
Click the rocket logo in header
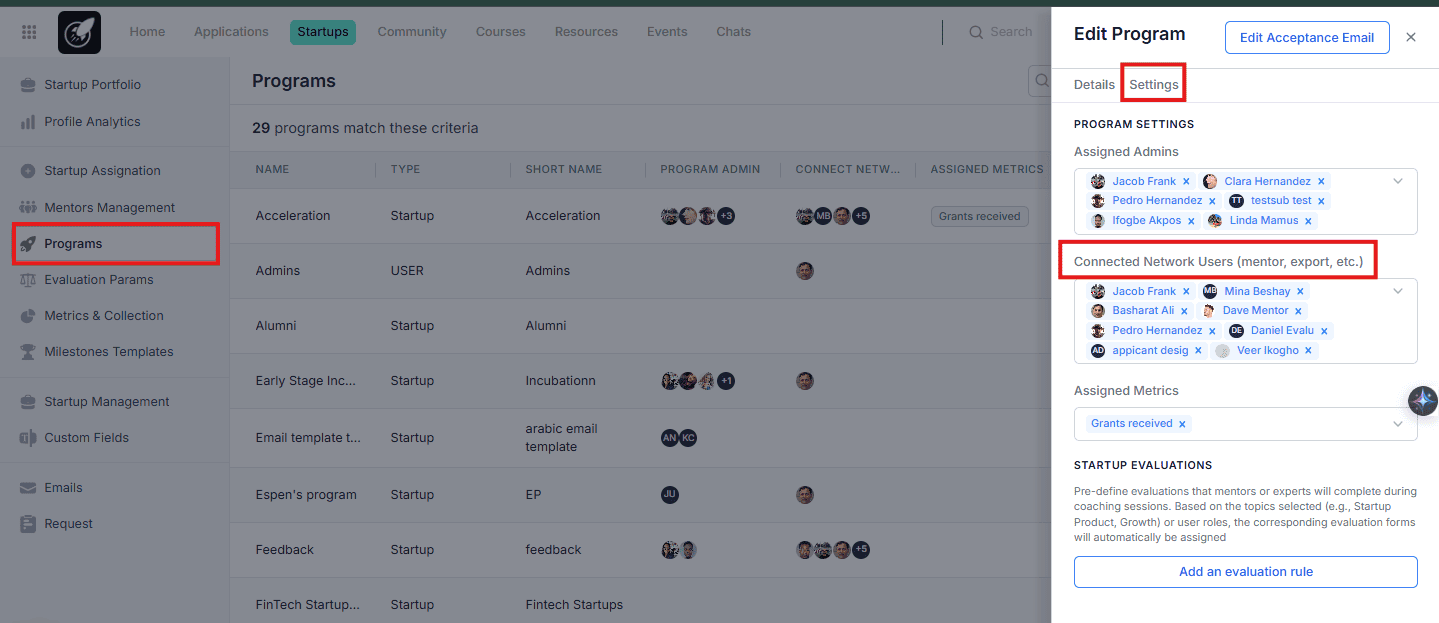[79, 32]
